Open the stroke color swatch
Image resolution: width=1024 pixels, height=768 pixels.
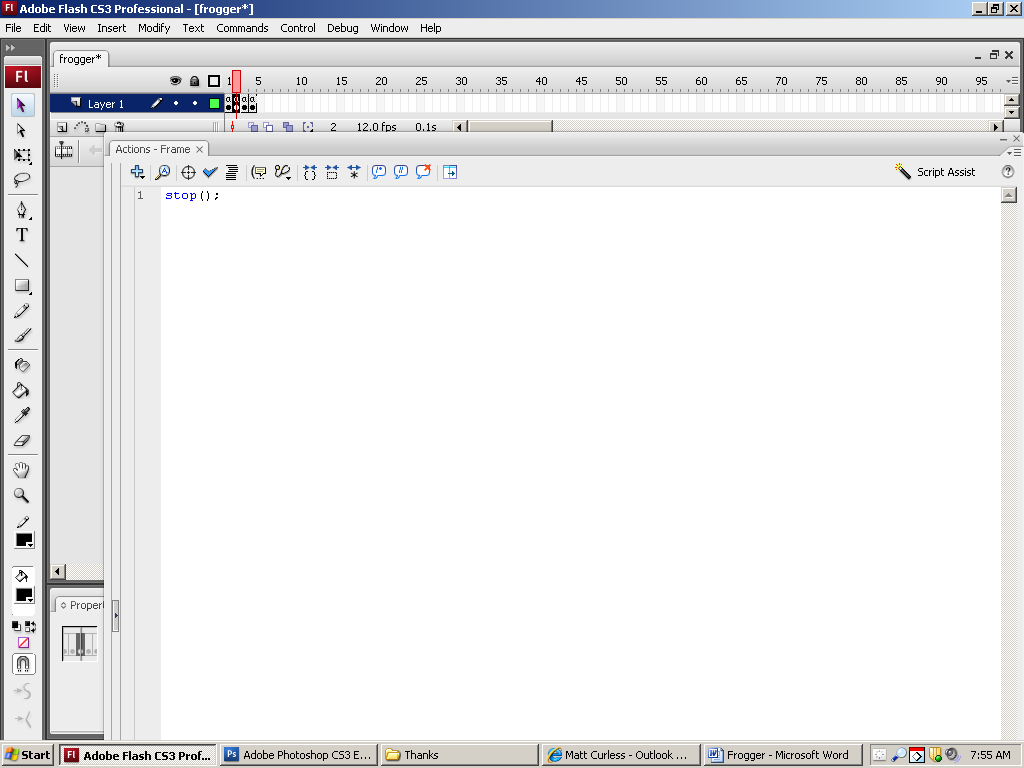24,540
